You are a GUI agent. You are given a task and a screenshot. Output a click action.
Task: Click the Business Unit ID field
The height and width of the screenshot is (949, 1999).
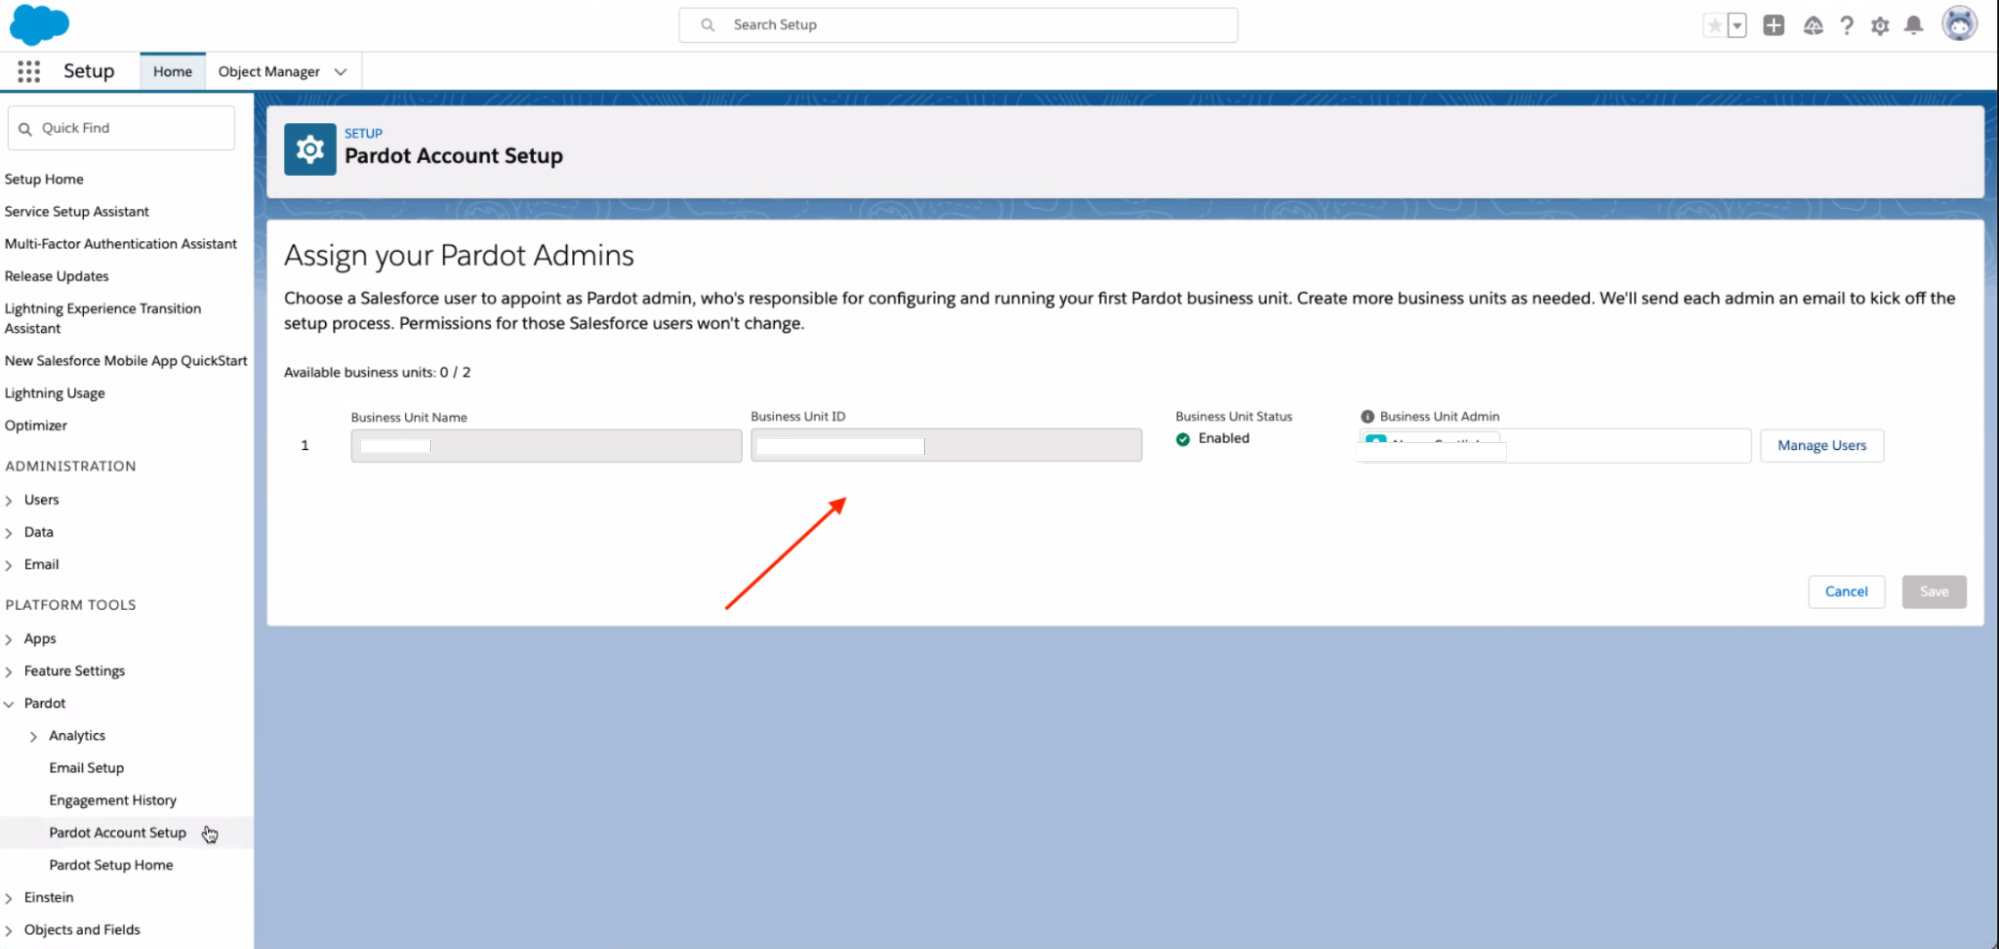pyautogui.click(x=946, y=445)
